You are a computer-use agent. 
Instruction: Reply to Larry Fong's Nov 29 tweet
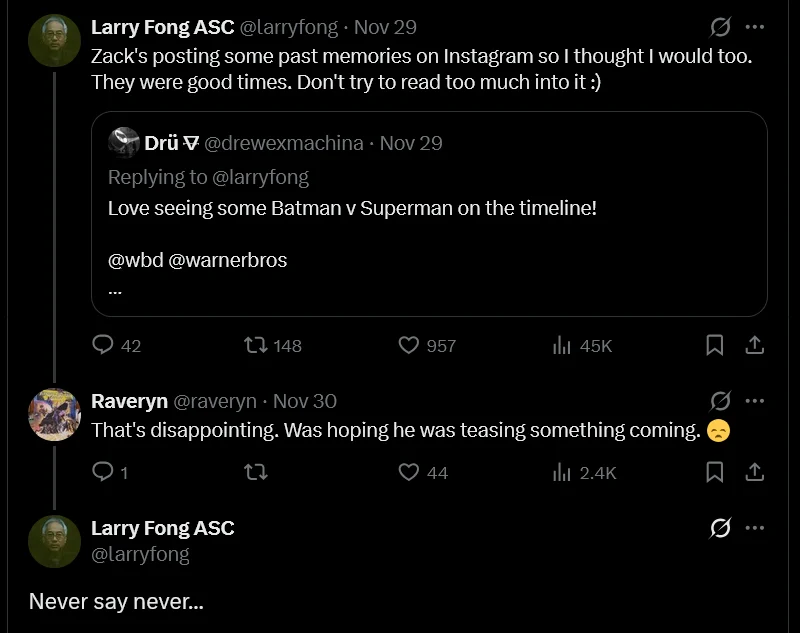point(104,345)
